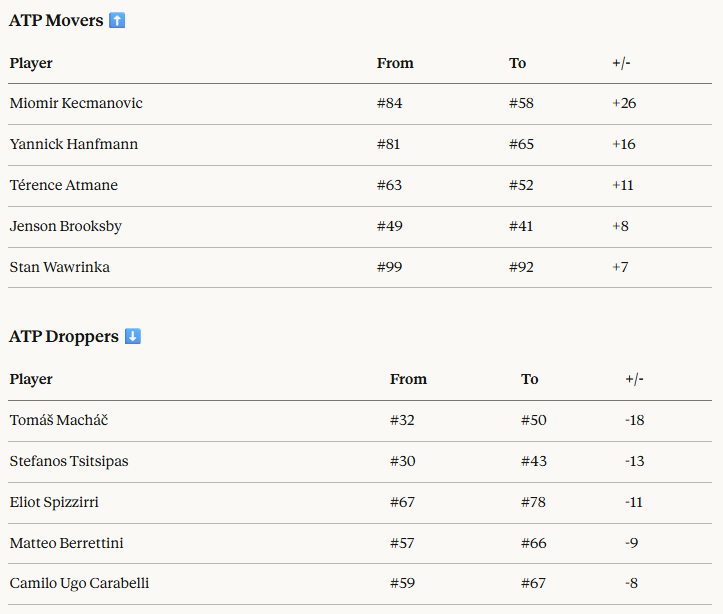Click the down arrow icon beside ATP Droppers

click(133, 336)
